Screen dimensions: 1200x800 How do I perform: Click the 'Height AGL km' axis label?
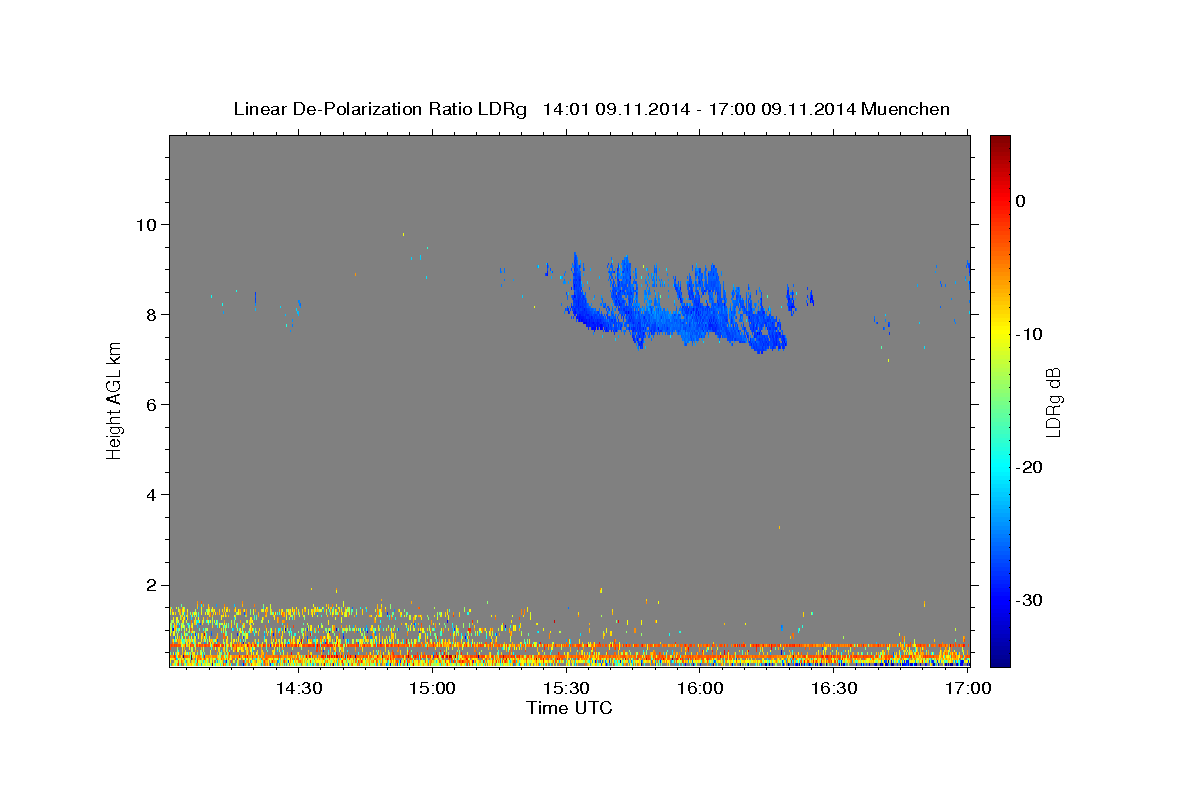click(x=114, y=400)
